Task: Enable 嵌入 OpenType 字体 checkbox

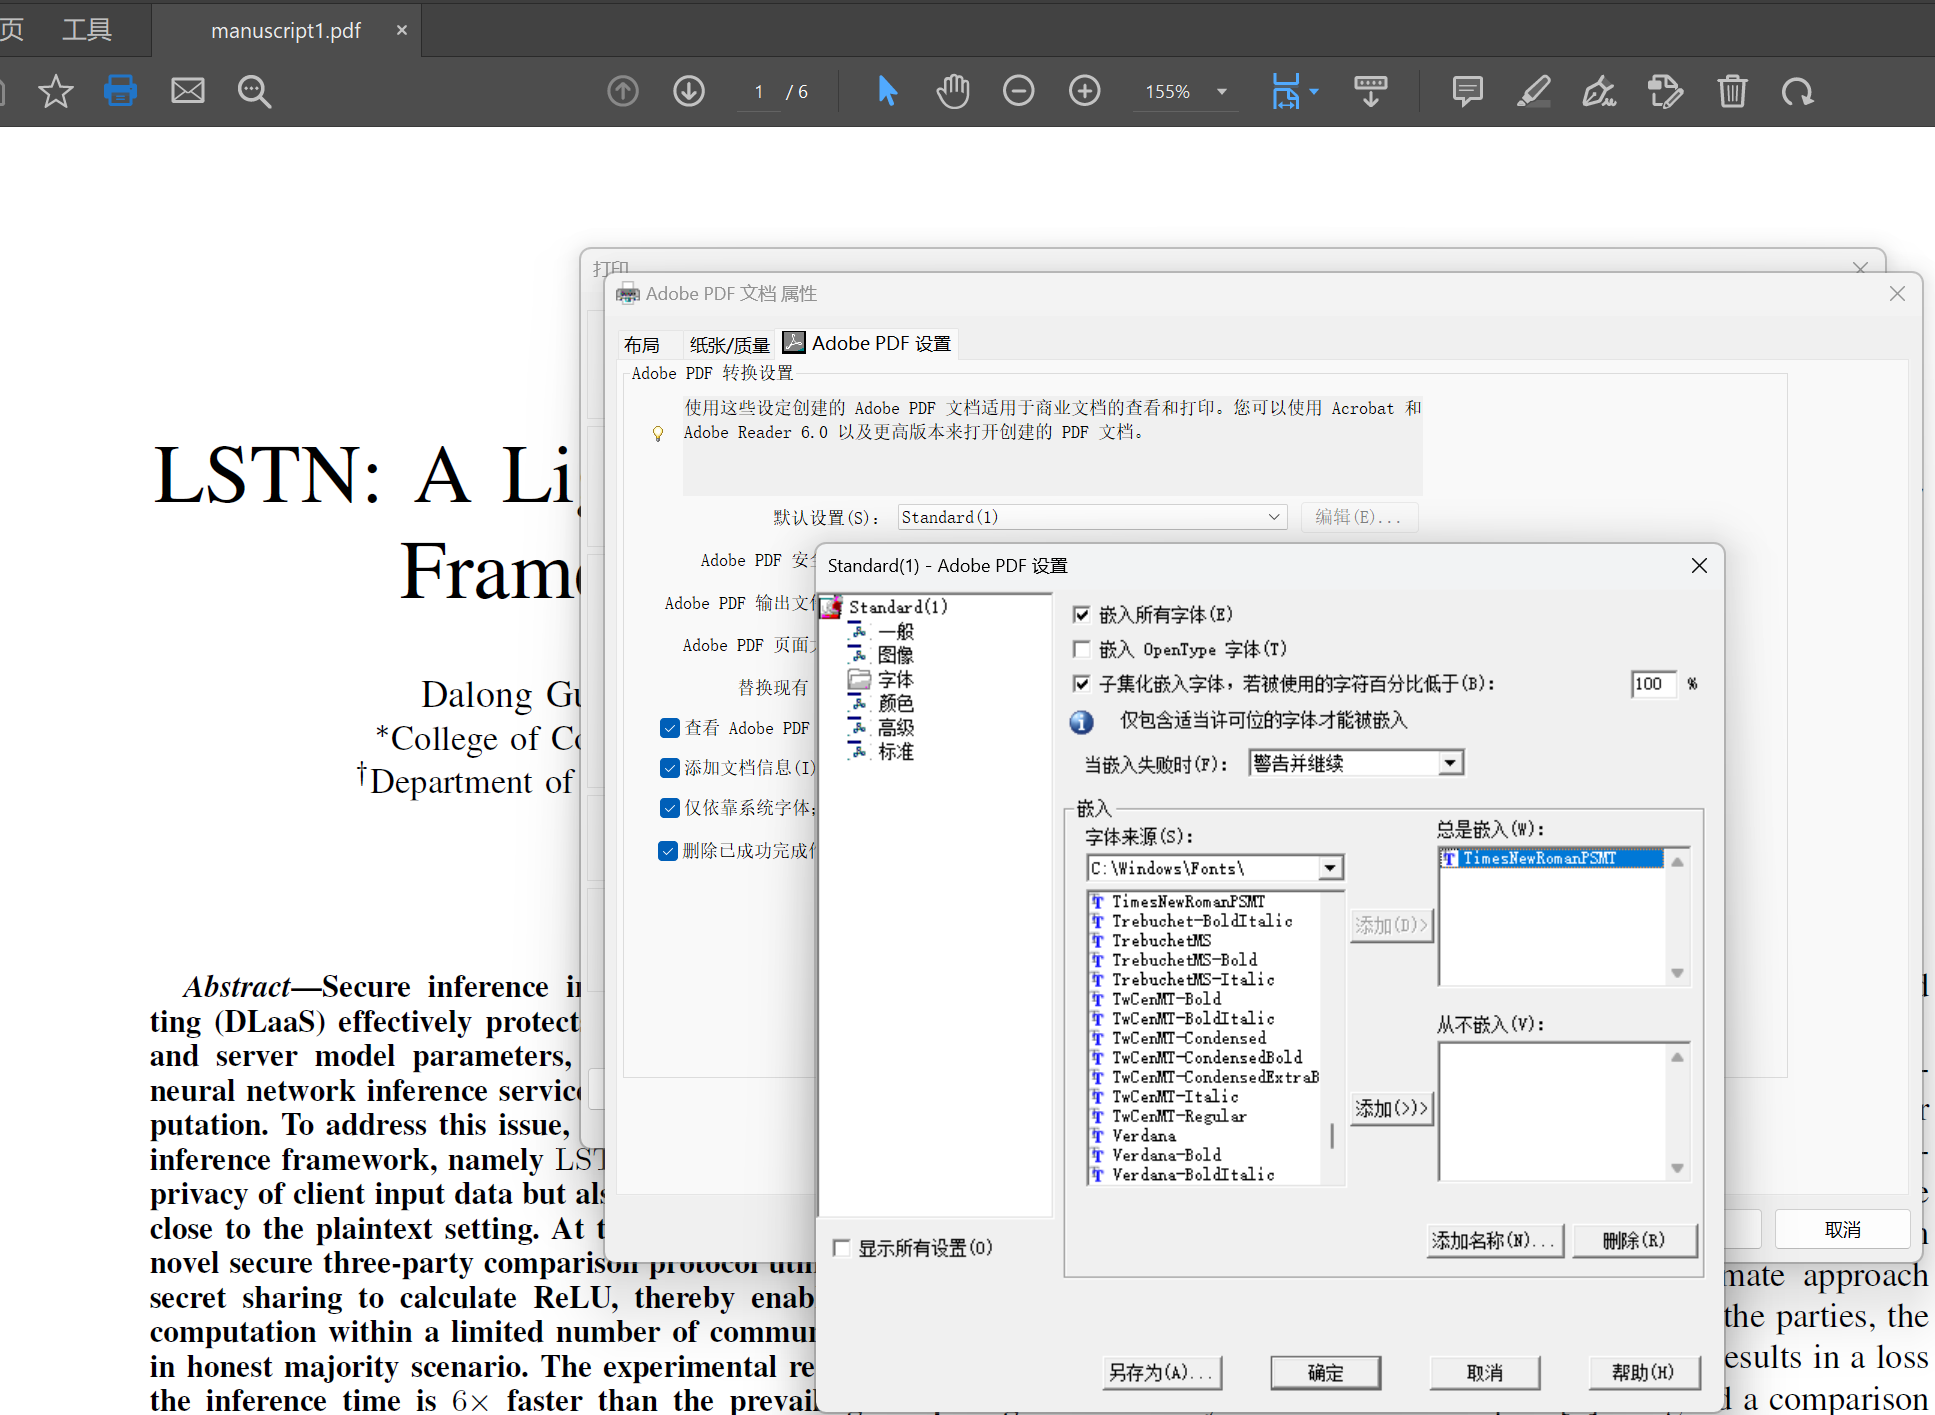Action: pyautogui.click(x=1081, y=649)
